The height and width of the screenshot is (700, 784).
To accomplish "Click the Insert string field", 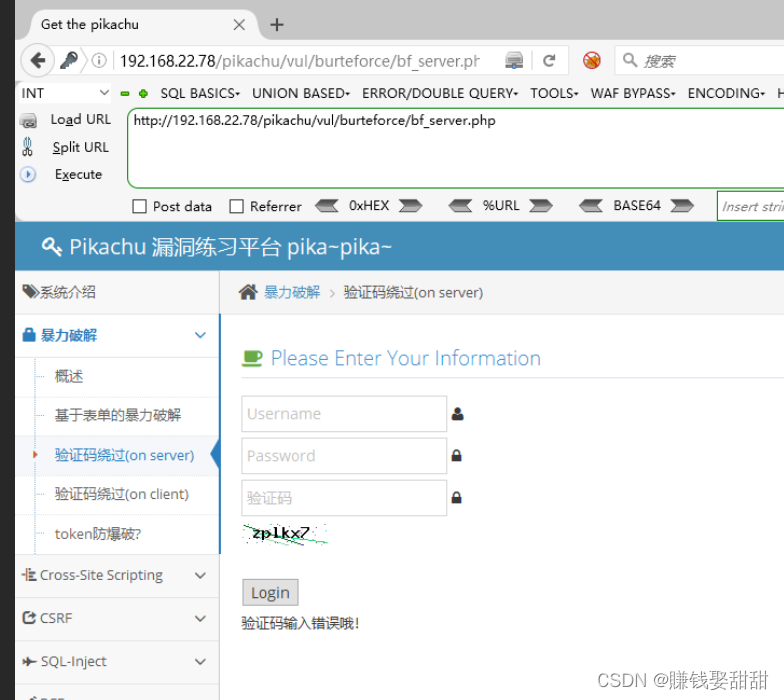I will pos(750,206).
